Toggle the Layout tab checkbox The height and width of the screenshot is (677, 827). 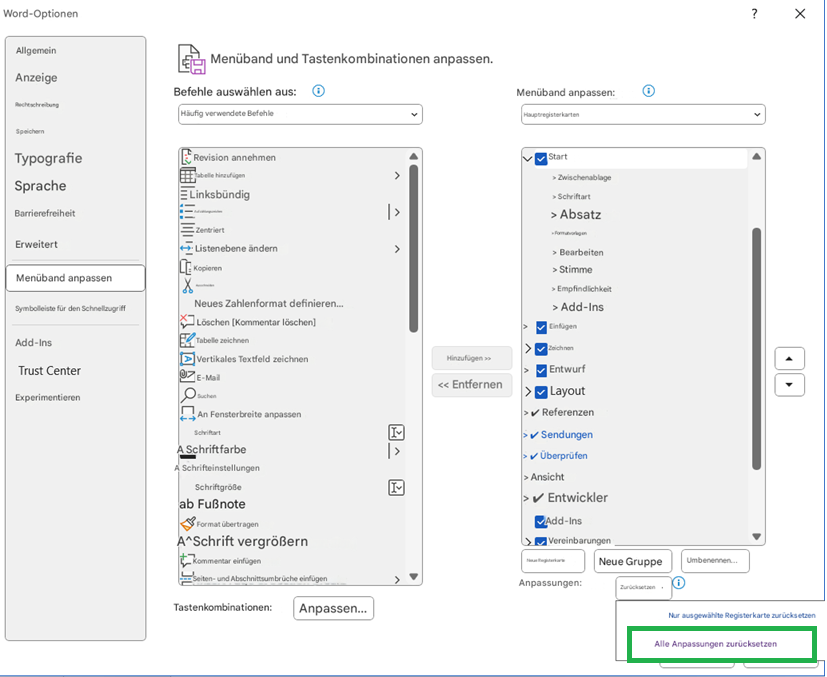[x=541, y=392]
